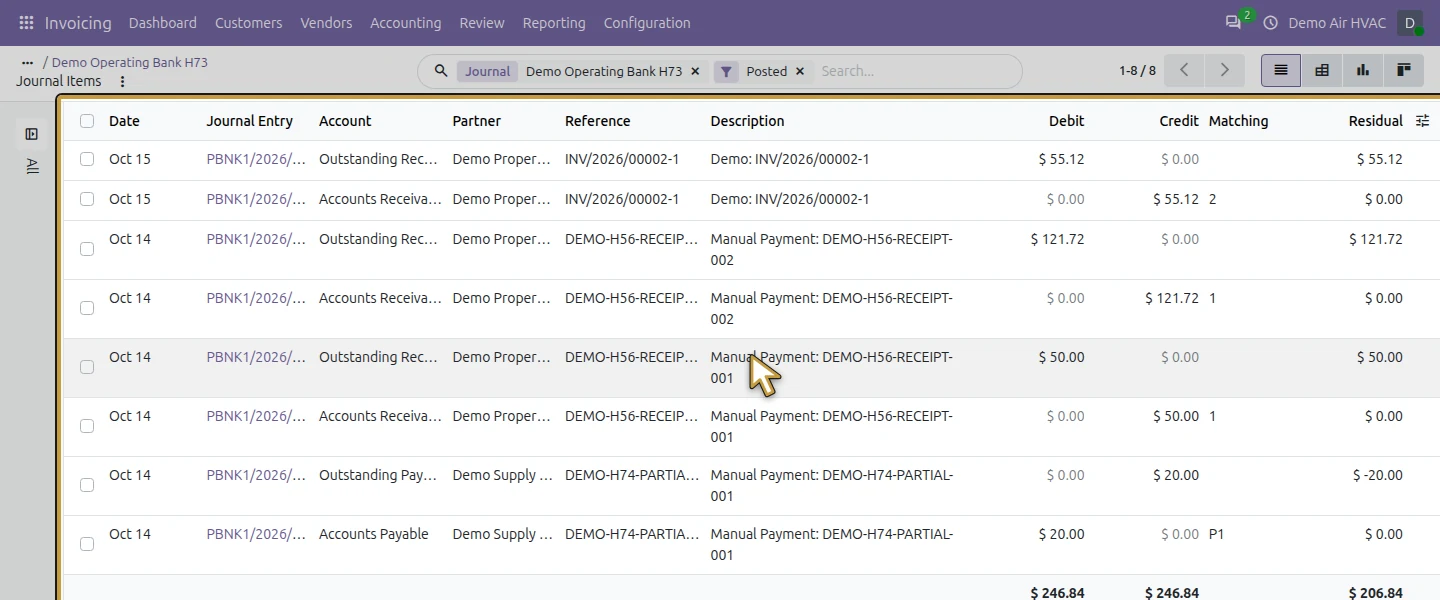1440x600 pixels.
Task: Click the search magnifier icon
Action: click(440, 71)
